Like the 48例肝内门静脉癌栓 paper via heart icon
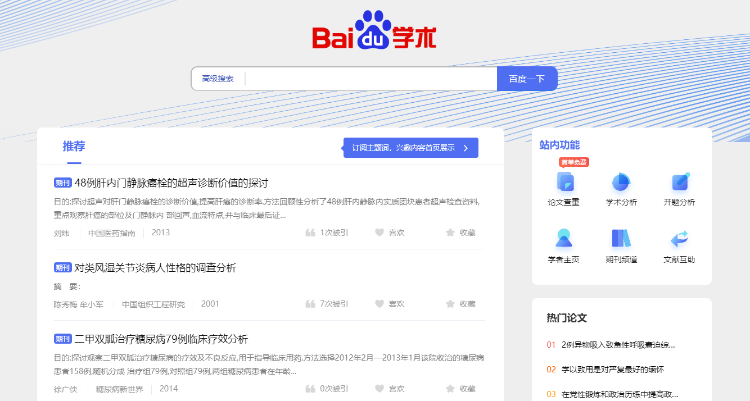Screen dimensions: 750x401 [379, 233]
